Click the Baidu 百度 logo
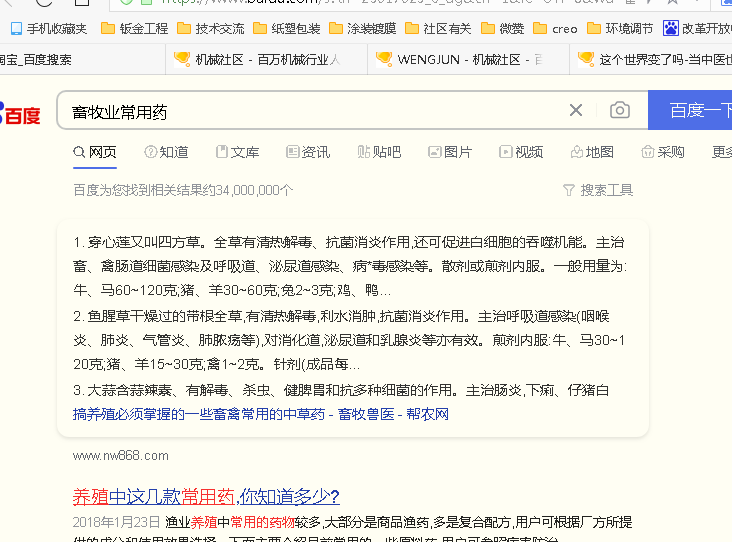732x542 pixels. 21,114
